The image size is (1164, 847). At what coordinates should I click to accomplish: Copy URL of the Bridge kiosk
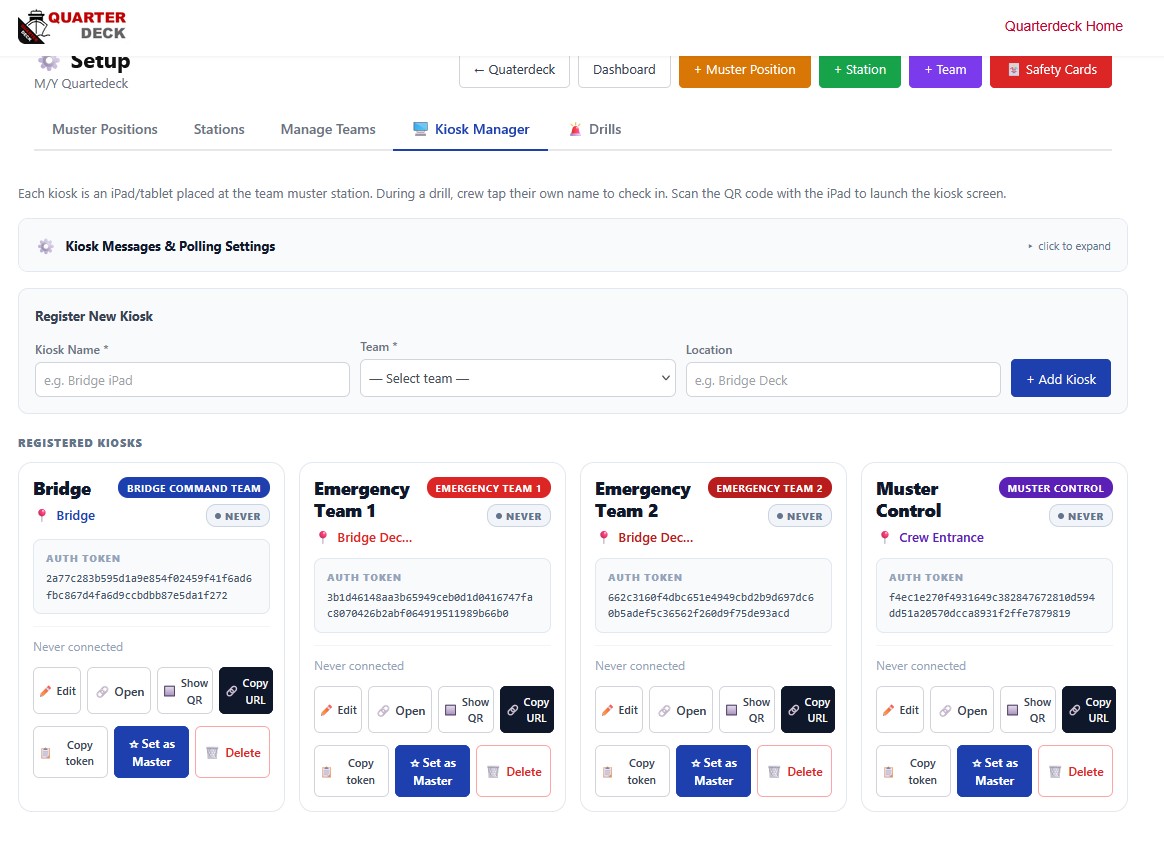(246, 691)
